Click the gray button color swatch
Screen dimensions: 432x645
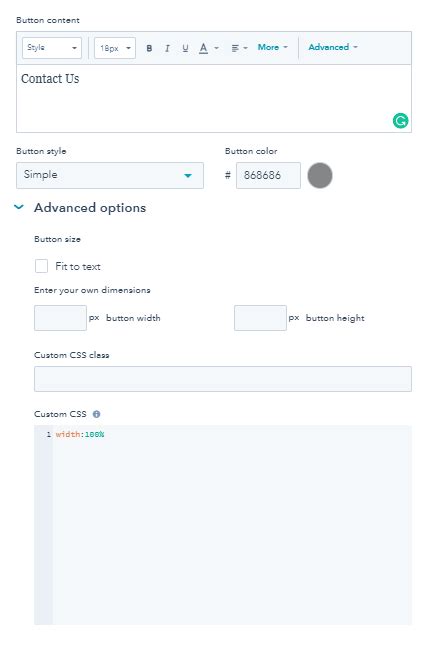(x=320, y=175)
